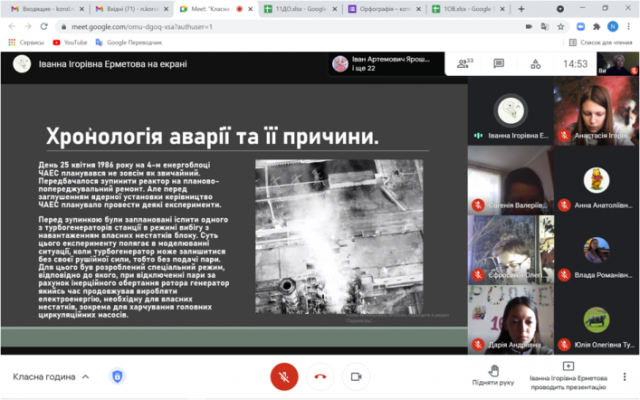Switch to the 11ДО.xlsx Google Sheets tab
The height and width of the screenshot is (400, 640).
click(300, 9)
